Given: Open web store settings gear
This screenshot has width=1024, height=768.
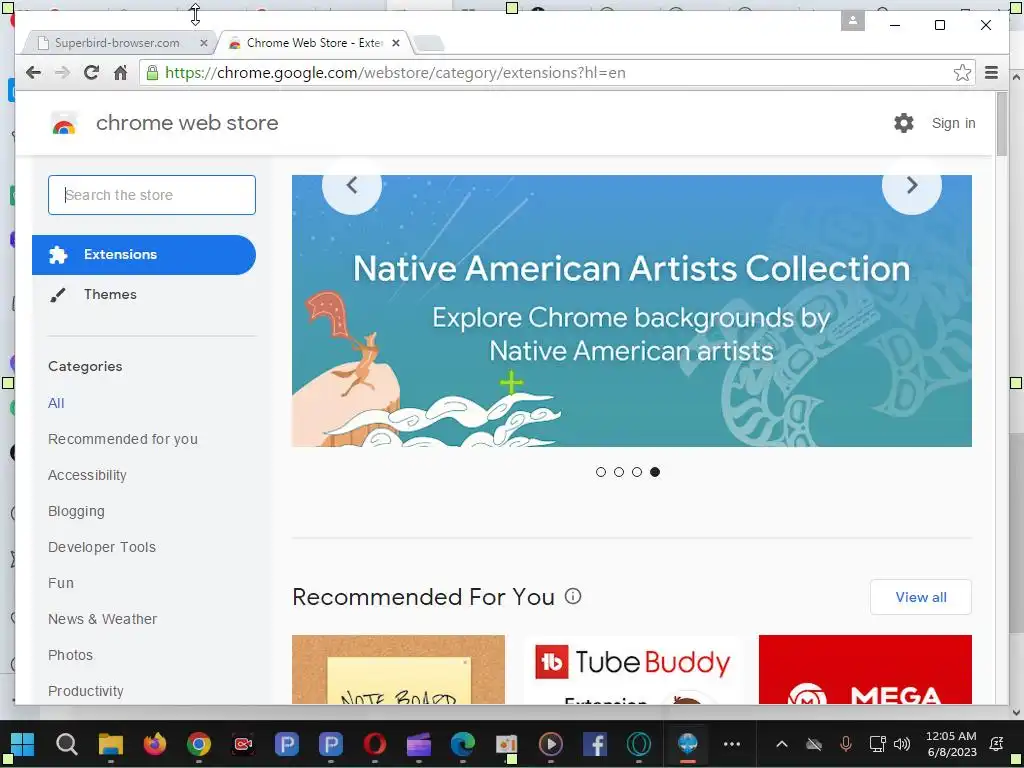Looking at the screenshot, I should (904, 123).
